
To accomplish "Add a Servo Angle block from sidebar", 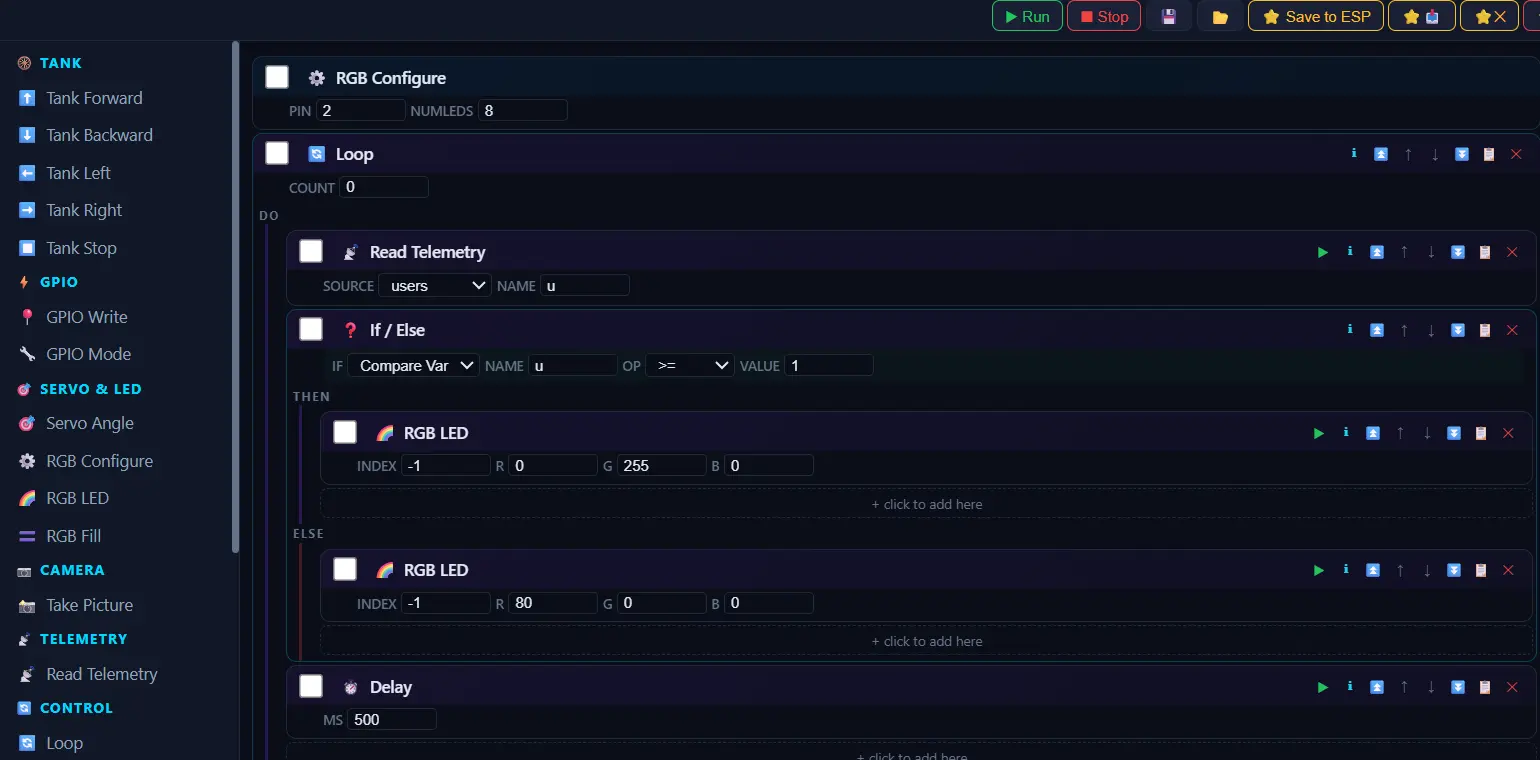I will (x=90, y=423).
